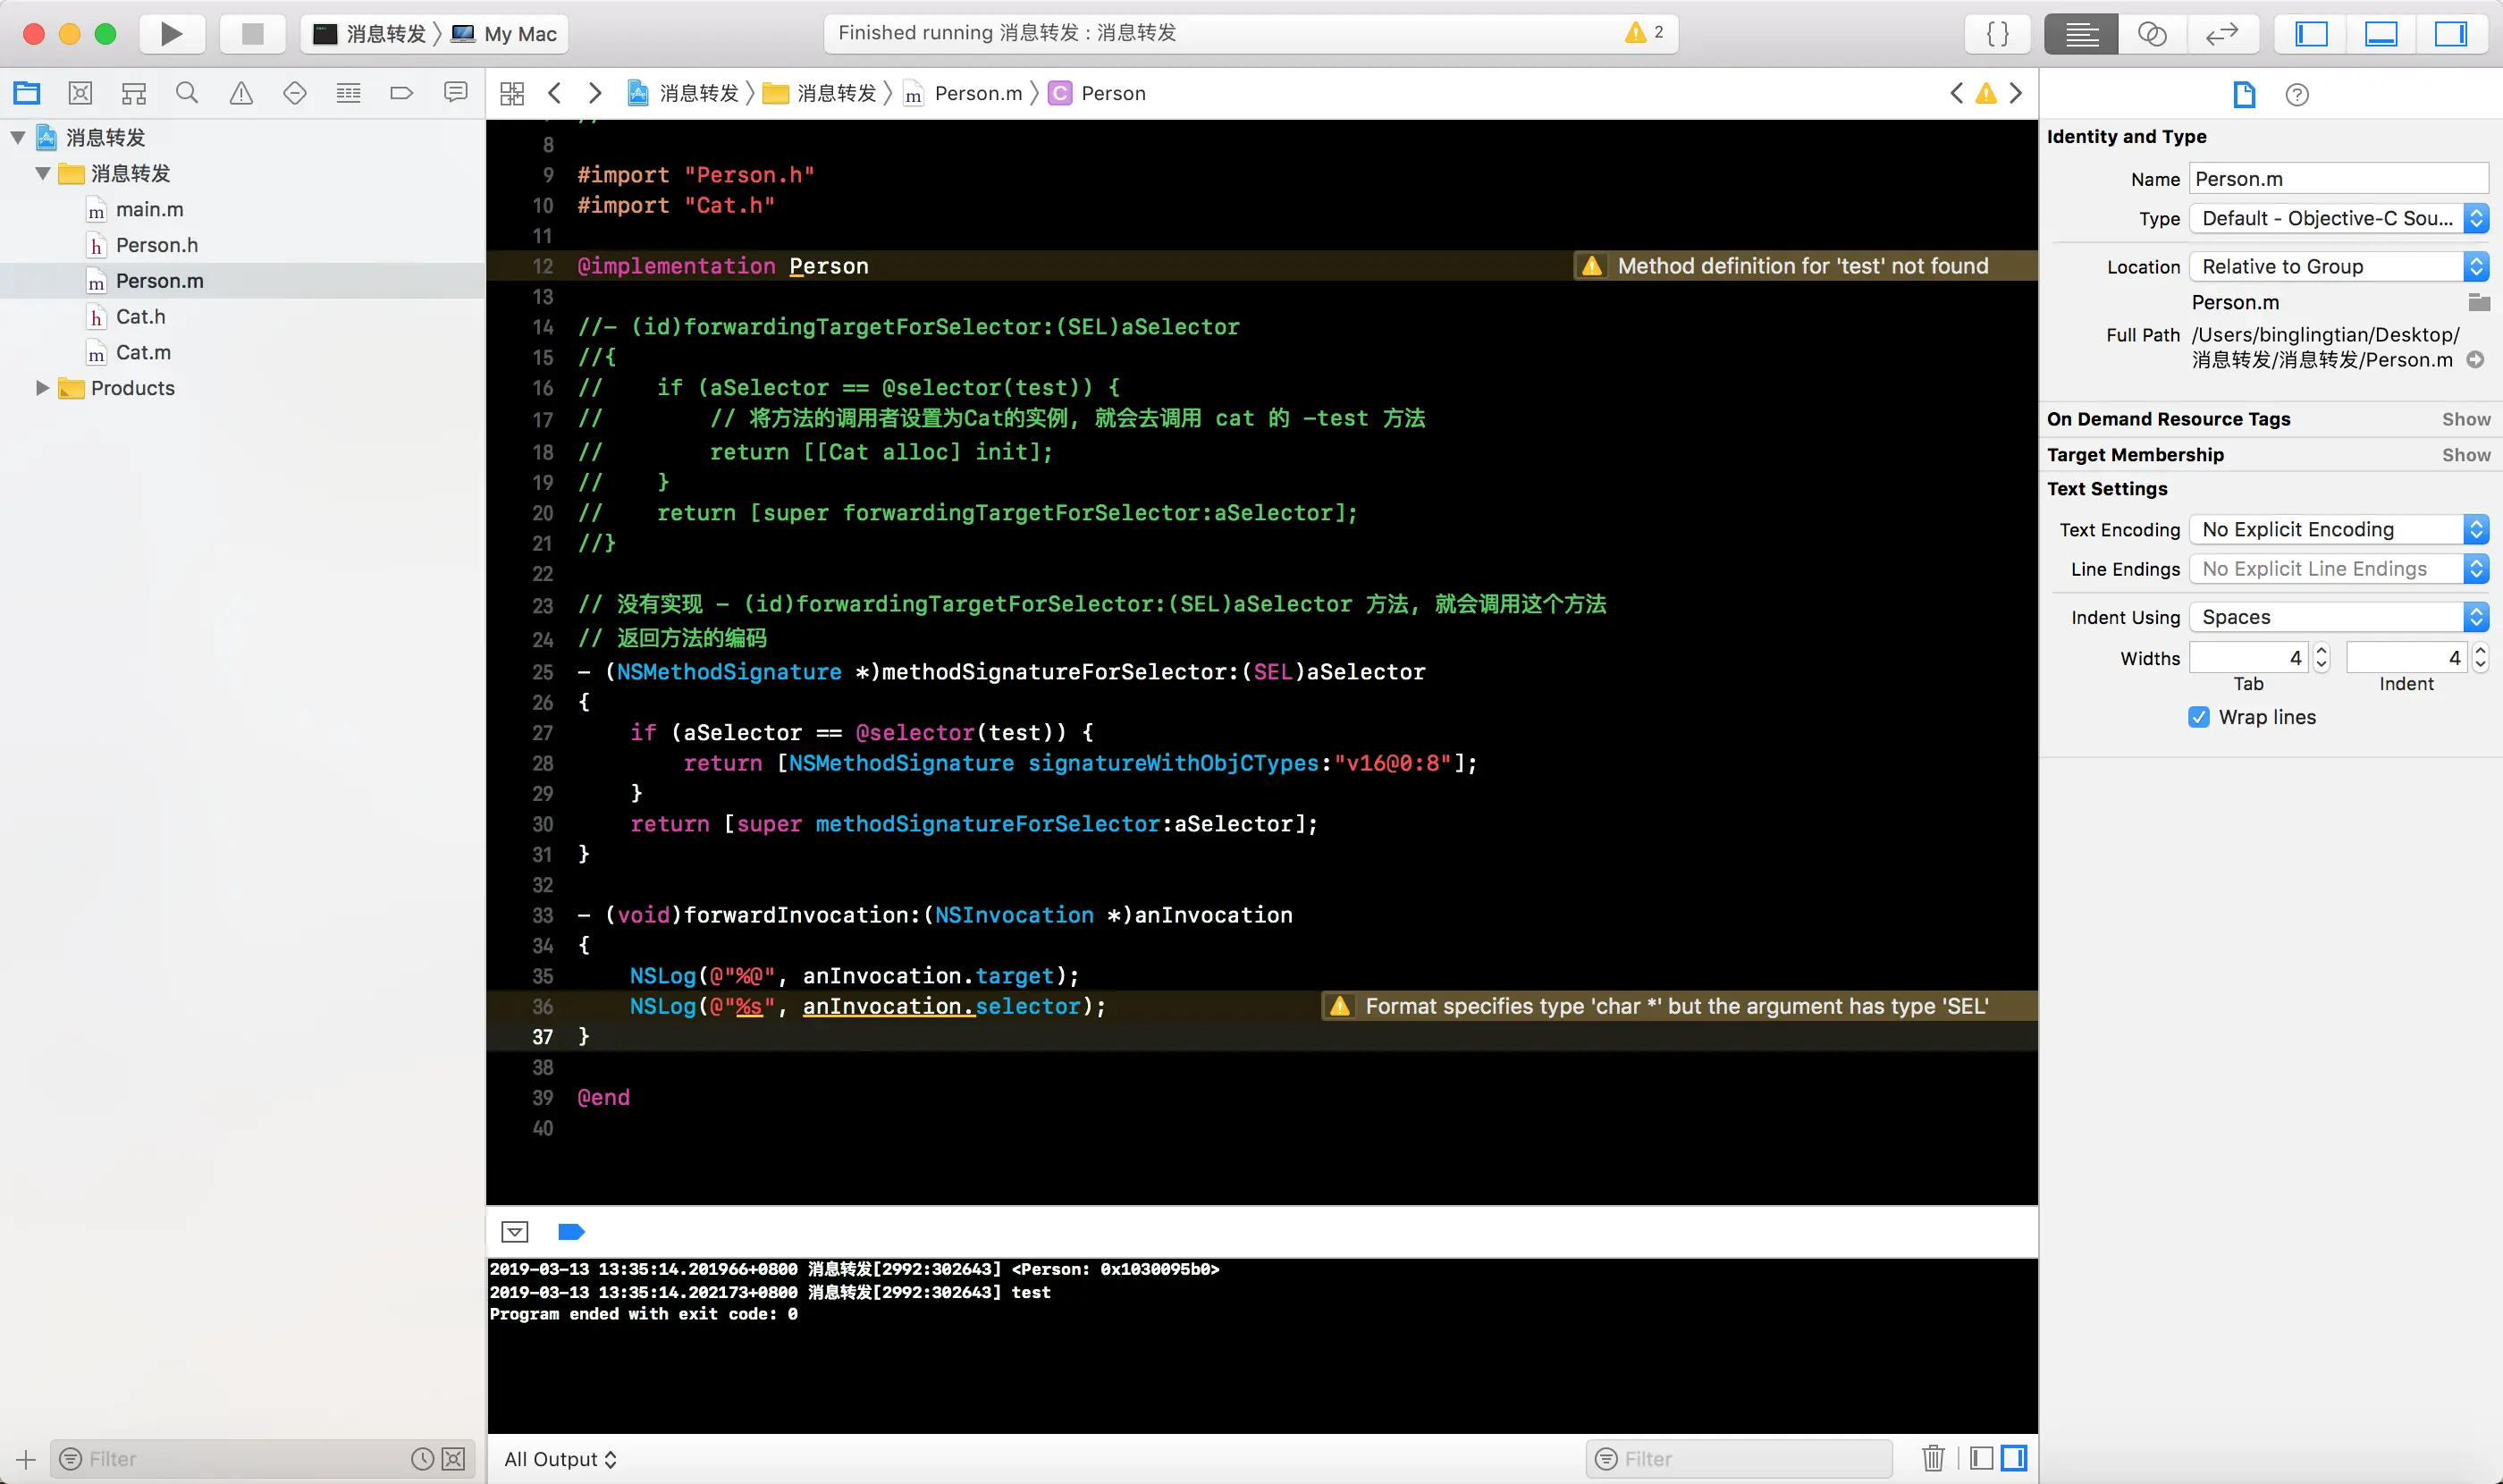The image size is (2503, 1484).
Task: Click Person.m in the jump bar
Action: (x=977, y=93)
